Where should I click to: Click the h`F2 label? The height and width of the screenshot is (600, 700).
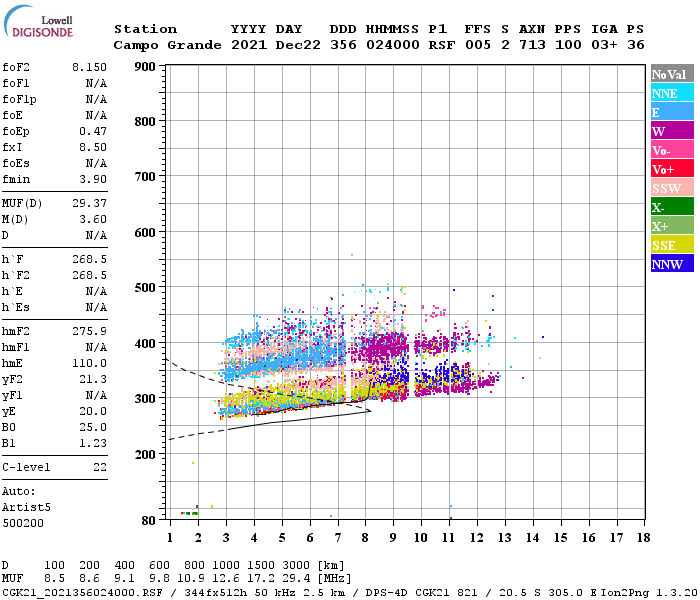(x=16, y=275)
